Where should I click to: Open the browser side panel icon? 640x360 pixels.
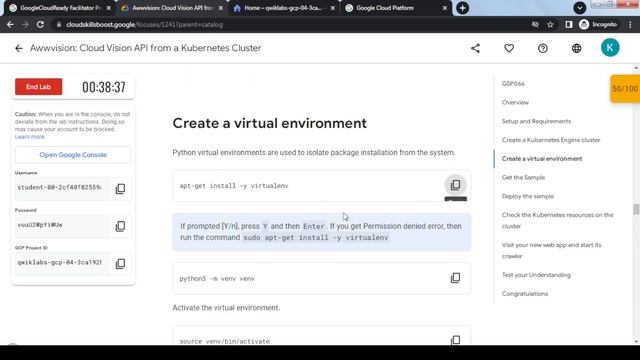click(x=569, y=24)
